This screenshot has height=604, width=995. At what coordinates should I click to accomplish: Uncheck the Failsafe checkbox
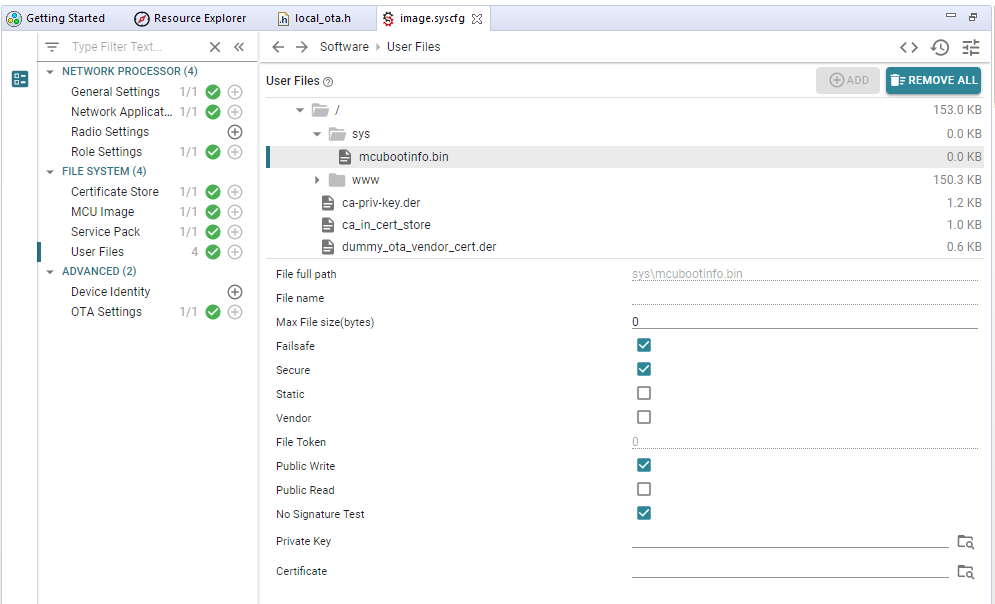pyautogui.click(x=644, y=346)
